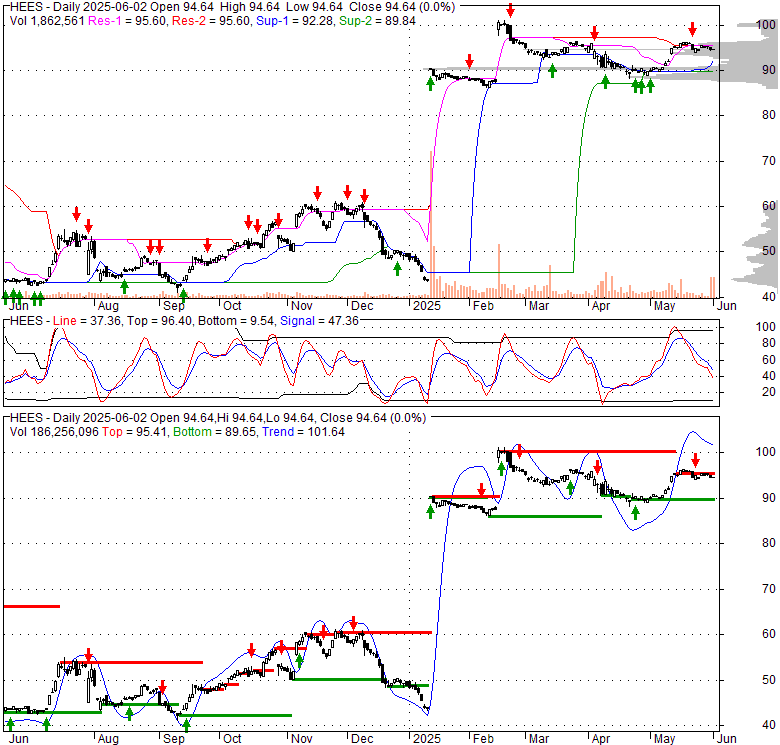Click the 'Sup-2 = 89.84' label
The image size is (780, 745).
378,21
